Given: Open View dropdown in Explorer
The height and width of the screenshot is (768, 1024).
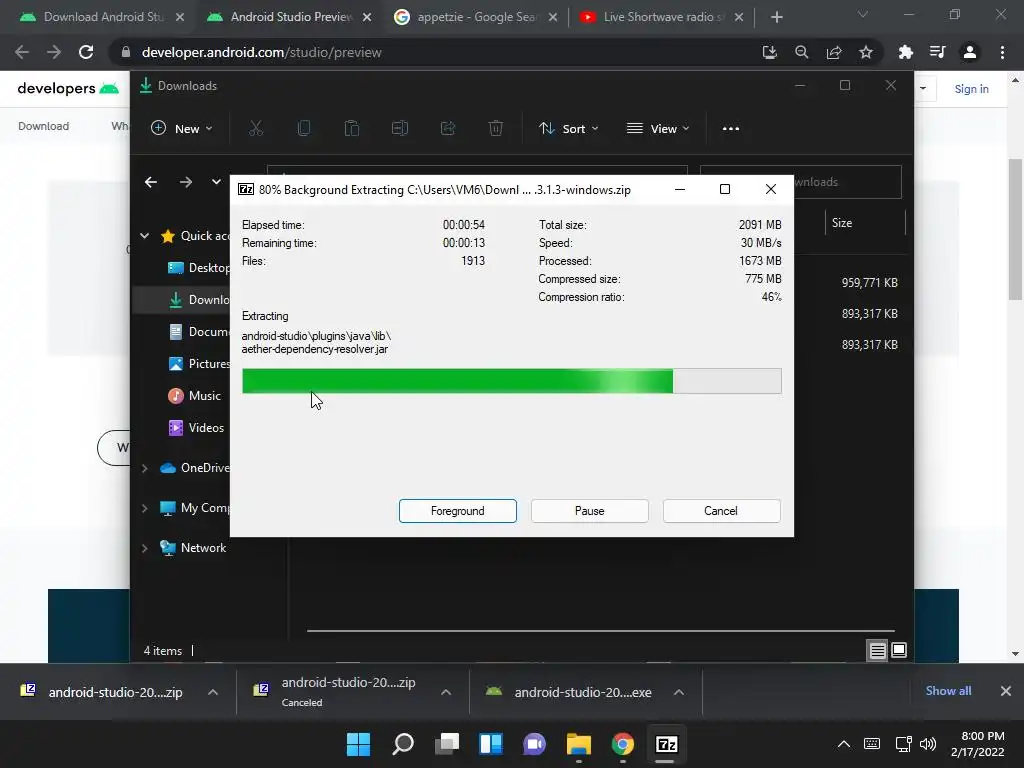Looking at the screenshot, I should click(x=658, y=129).
